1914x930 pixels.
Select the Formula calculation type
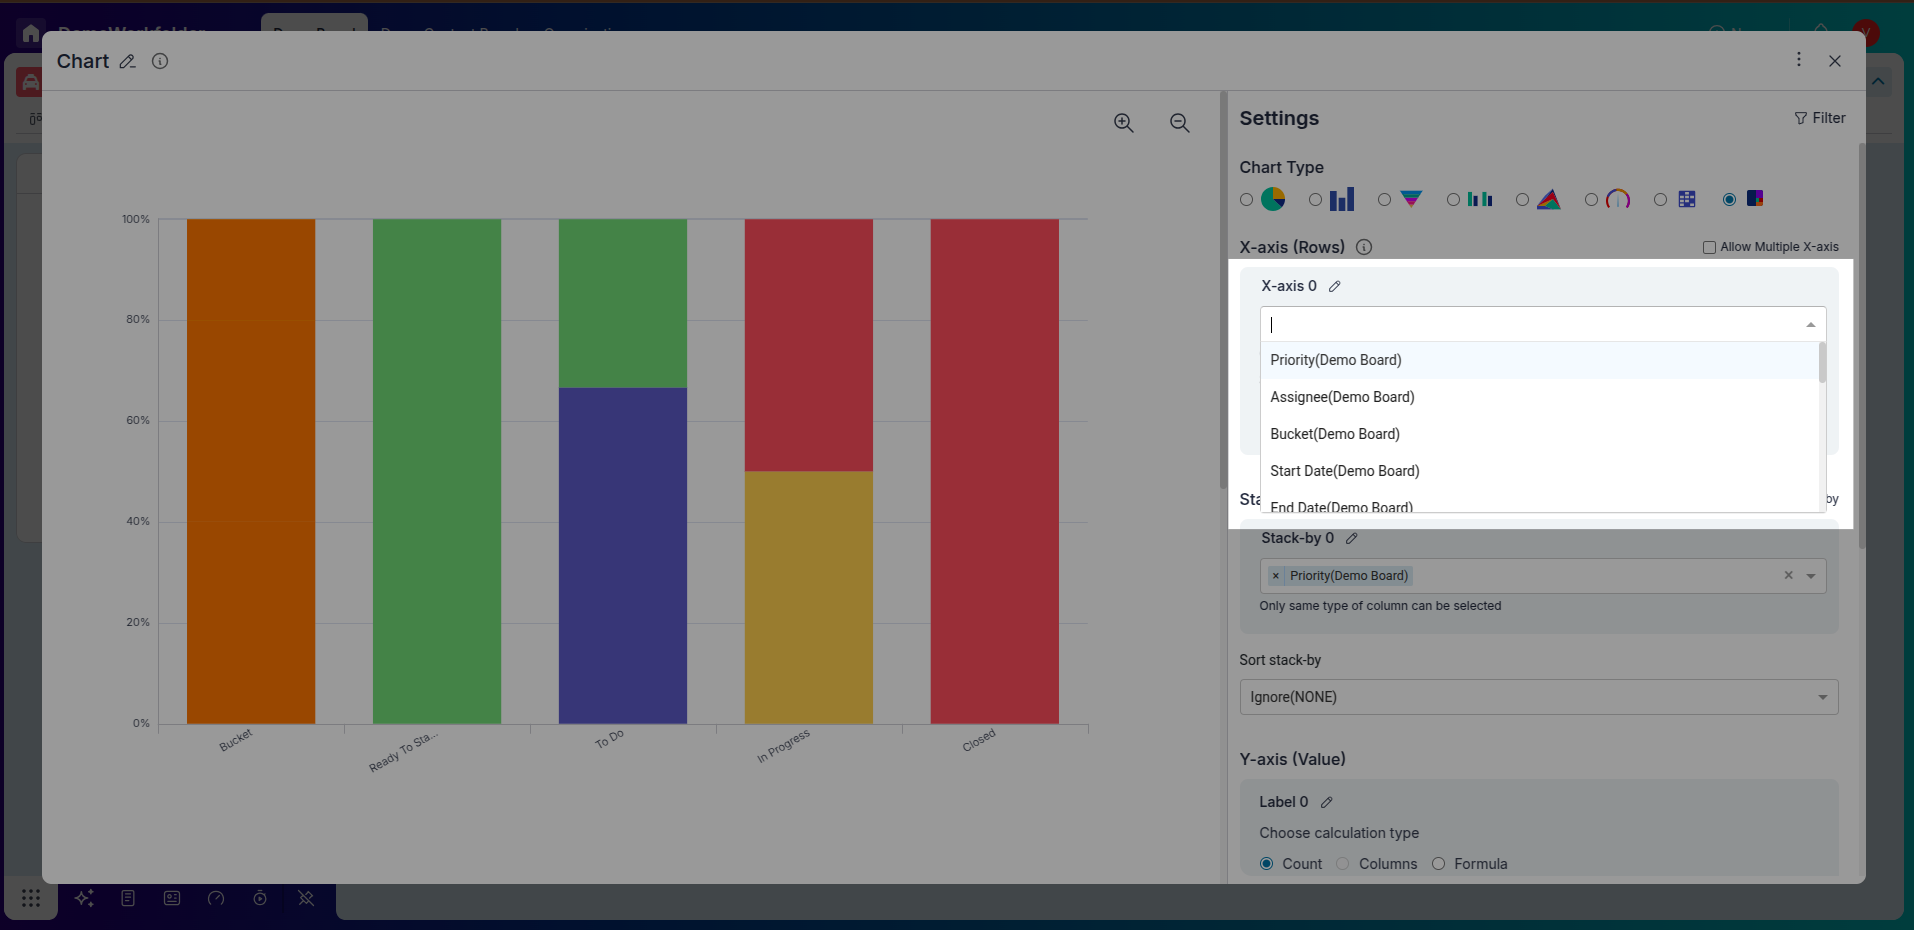[x=1438, y=864]
